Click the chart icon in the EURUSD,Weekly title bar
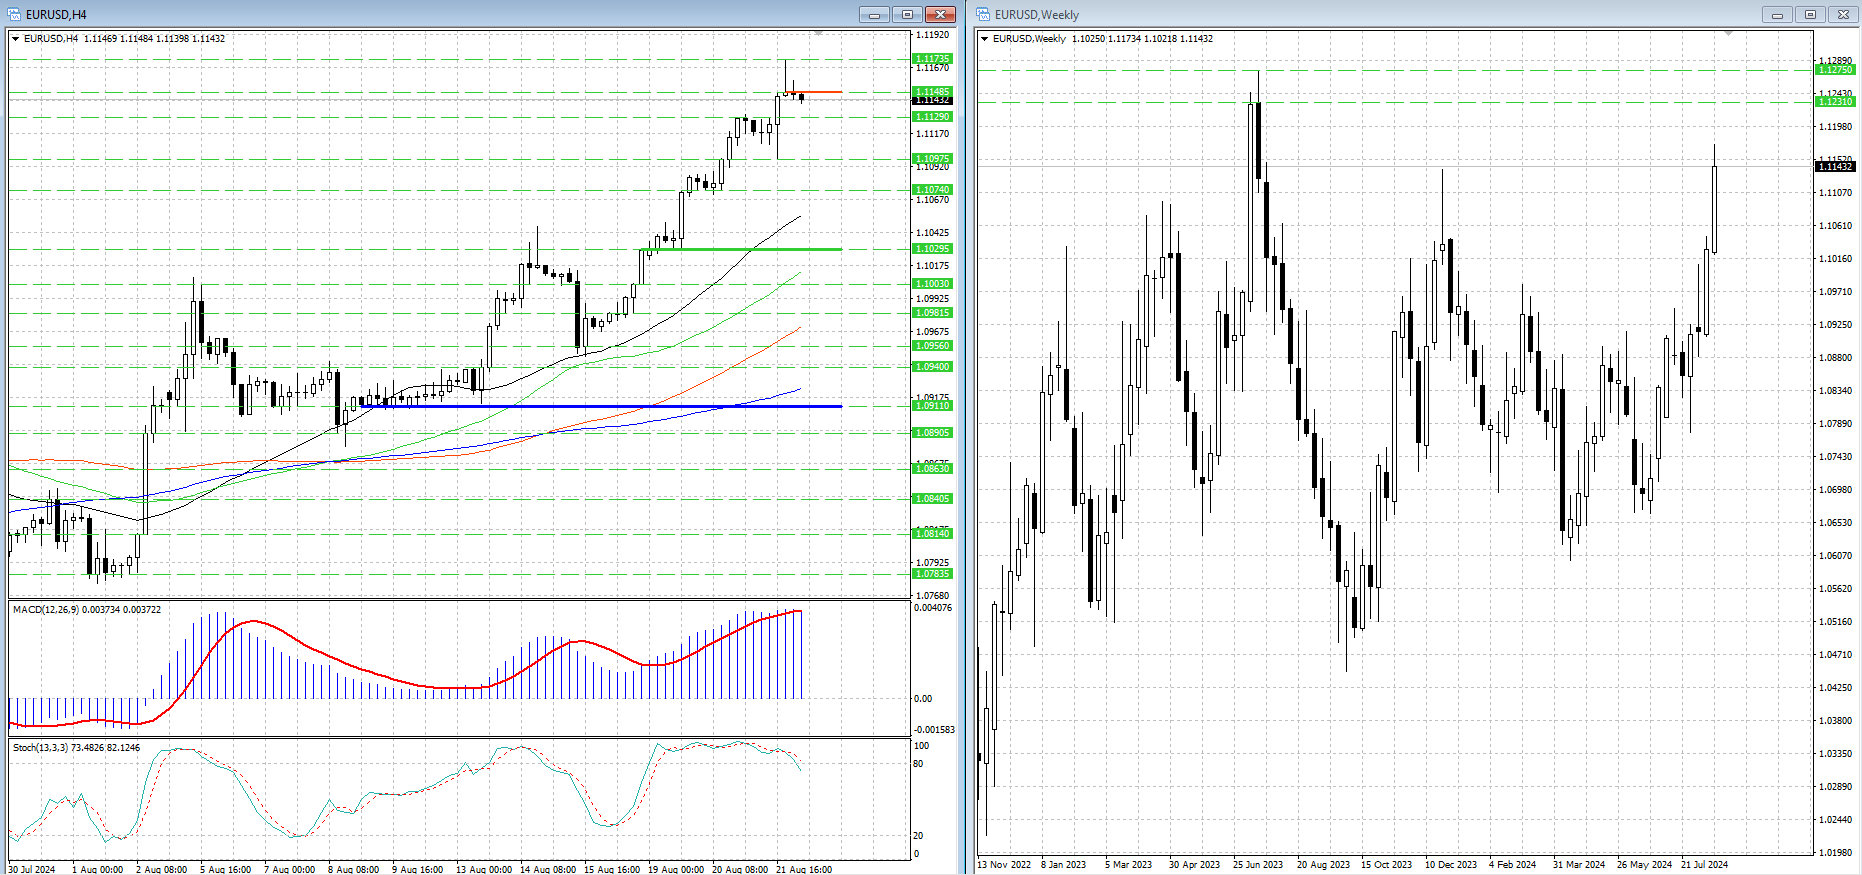The width and height of the screenshot is (1862, 875). [983, 14]
